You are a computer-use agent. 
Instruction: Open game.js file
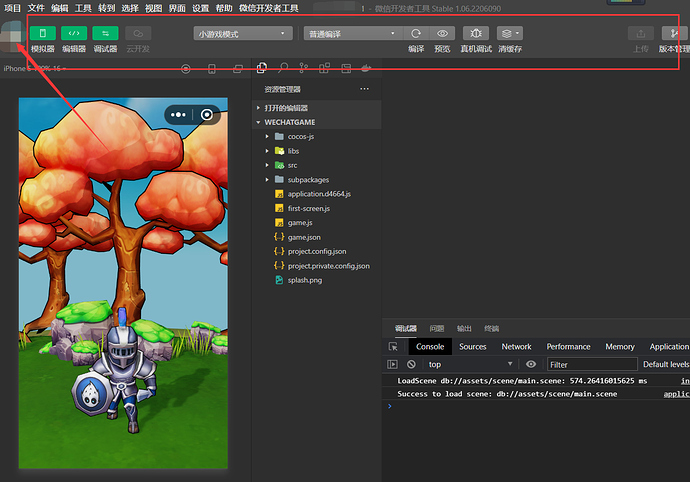(x=317, y=223)
